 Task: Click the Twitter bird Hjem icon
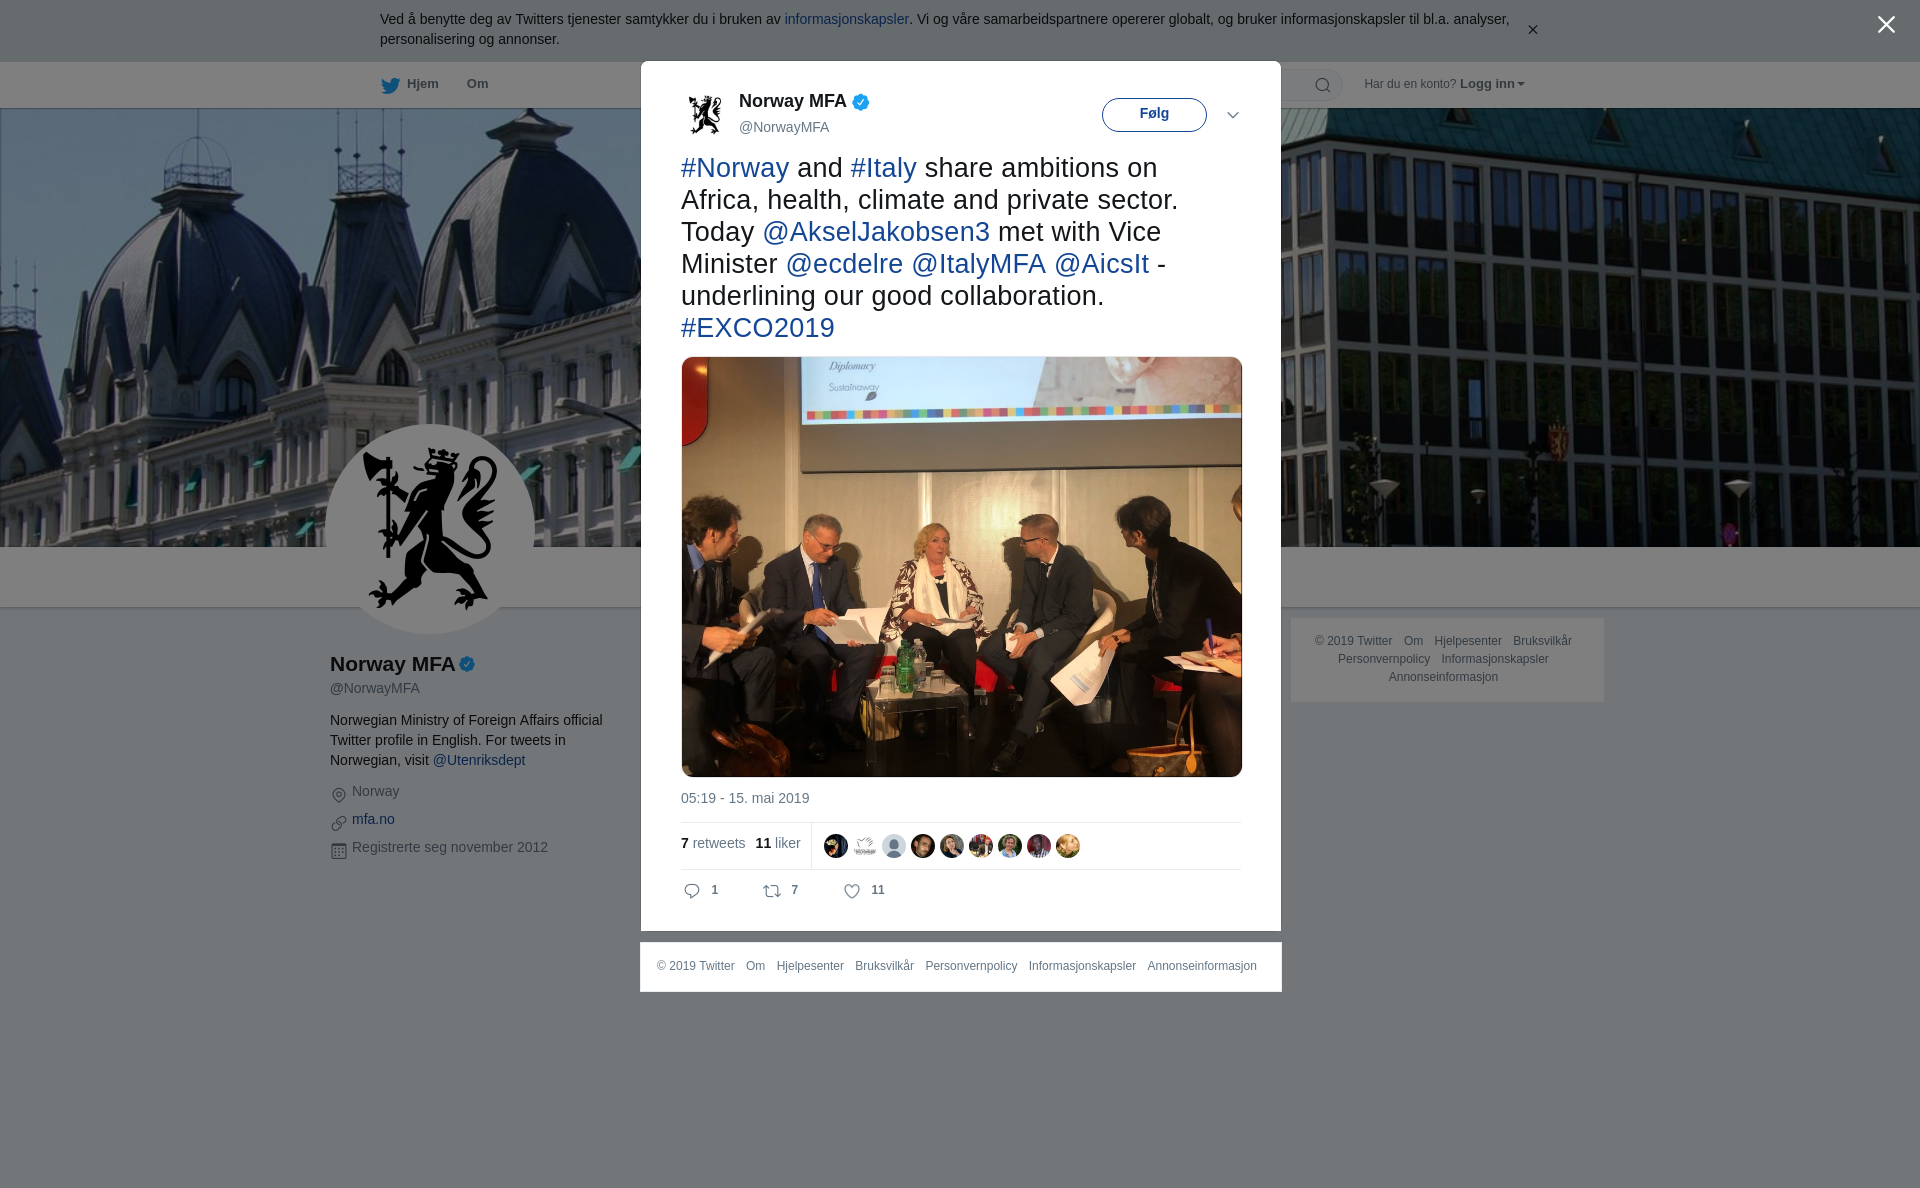[390, 85]
